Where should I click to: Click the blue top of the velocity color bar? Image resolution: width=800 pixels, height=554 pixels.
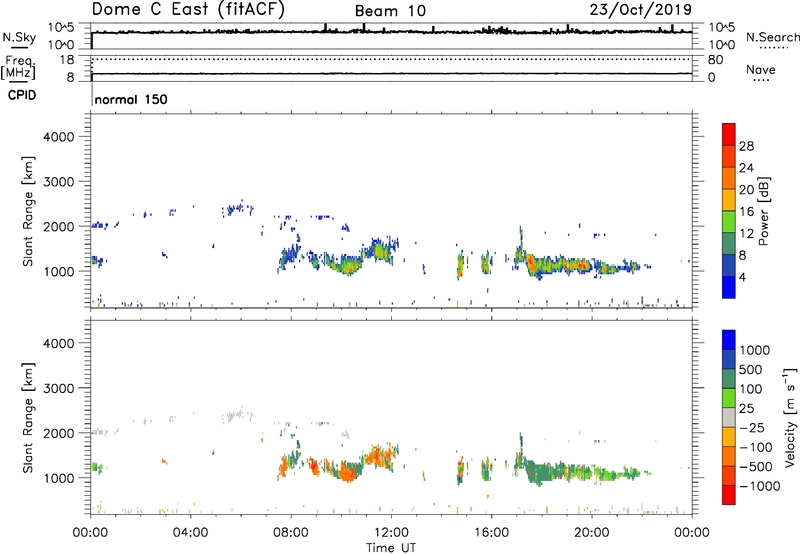click(x=729, y=340)
